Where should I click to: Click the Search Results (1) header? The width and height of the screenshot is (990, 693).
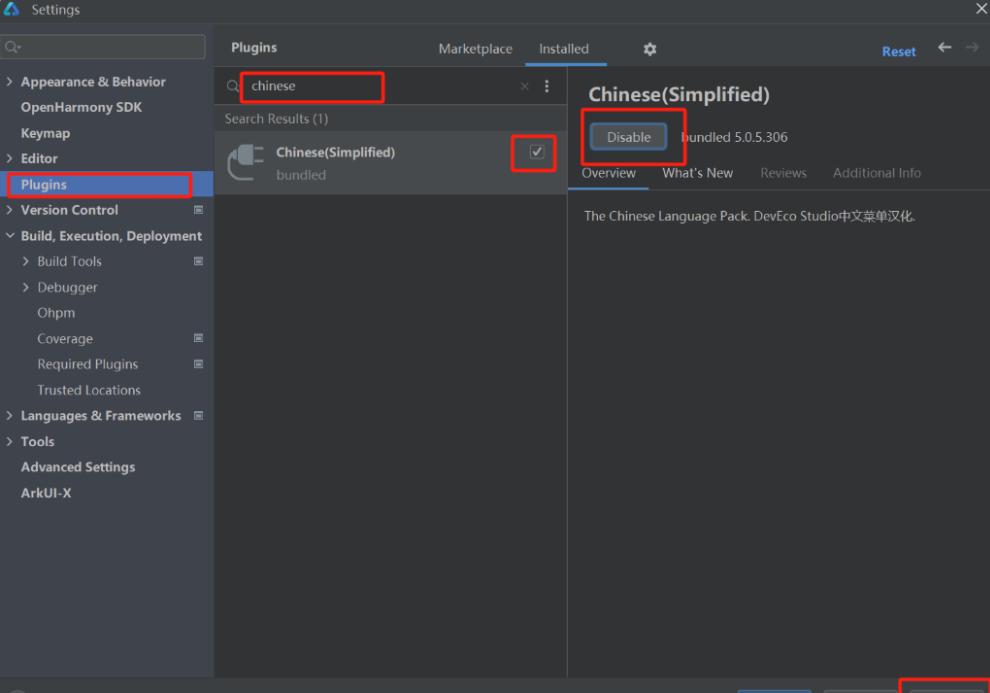click(277, 119)
